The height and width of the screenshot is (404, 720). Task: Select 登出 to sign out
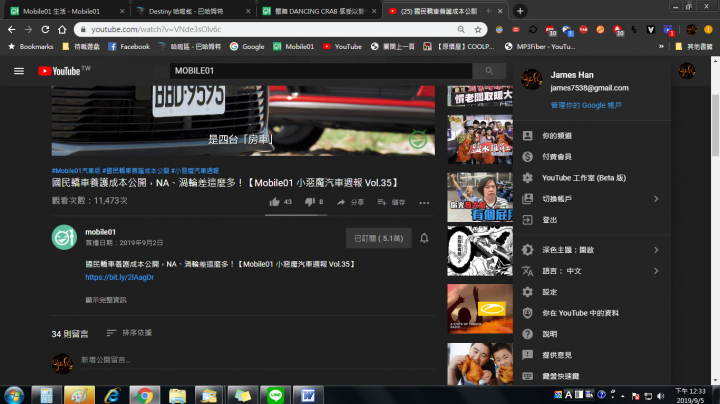pyautogui.click(x=591, y=220)
